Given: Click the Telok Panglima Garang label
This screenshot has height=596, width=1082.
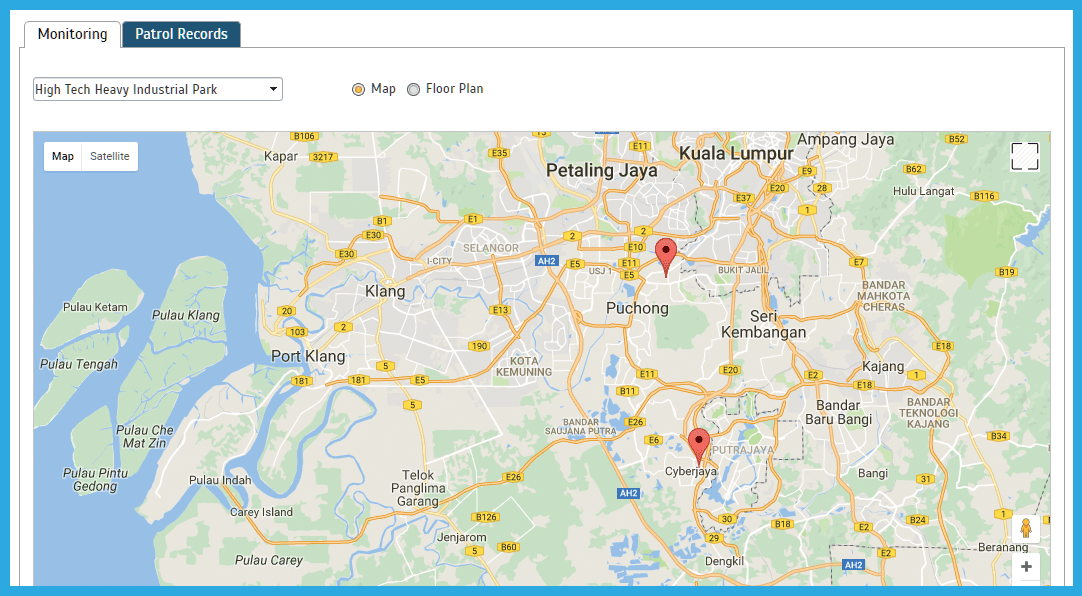Looking at the screenshot, I should click(x=418, y=488).
